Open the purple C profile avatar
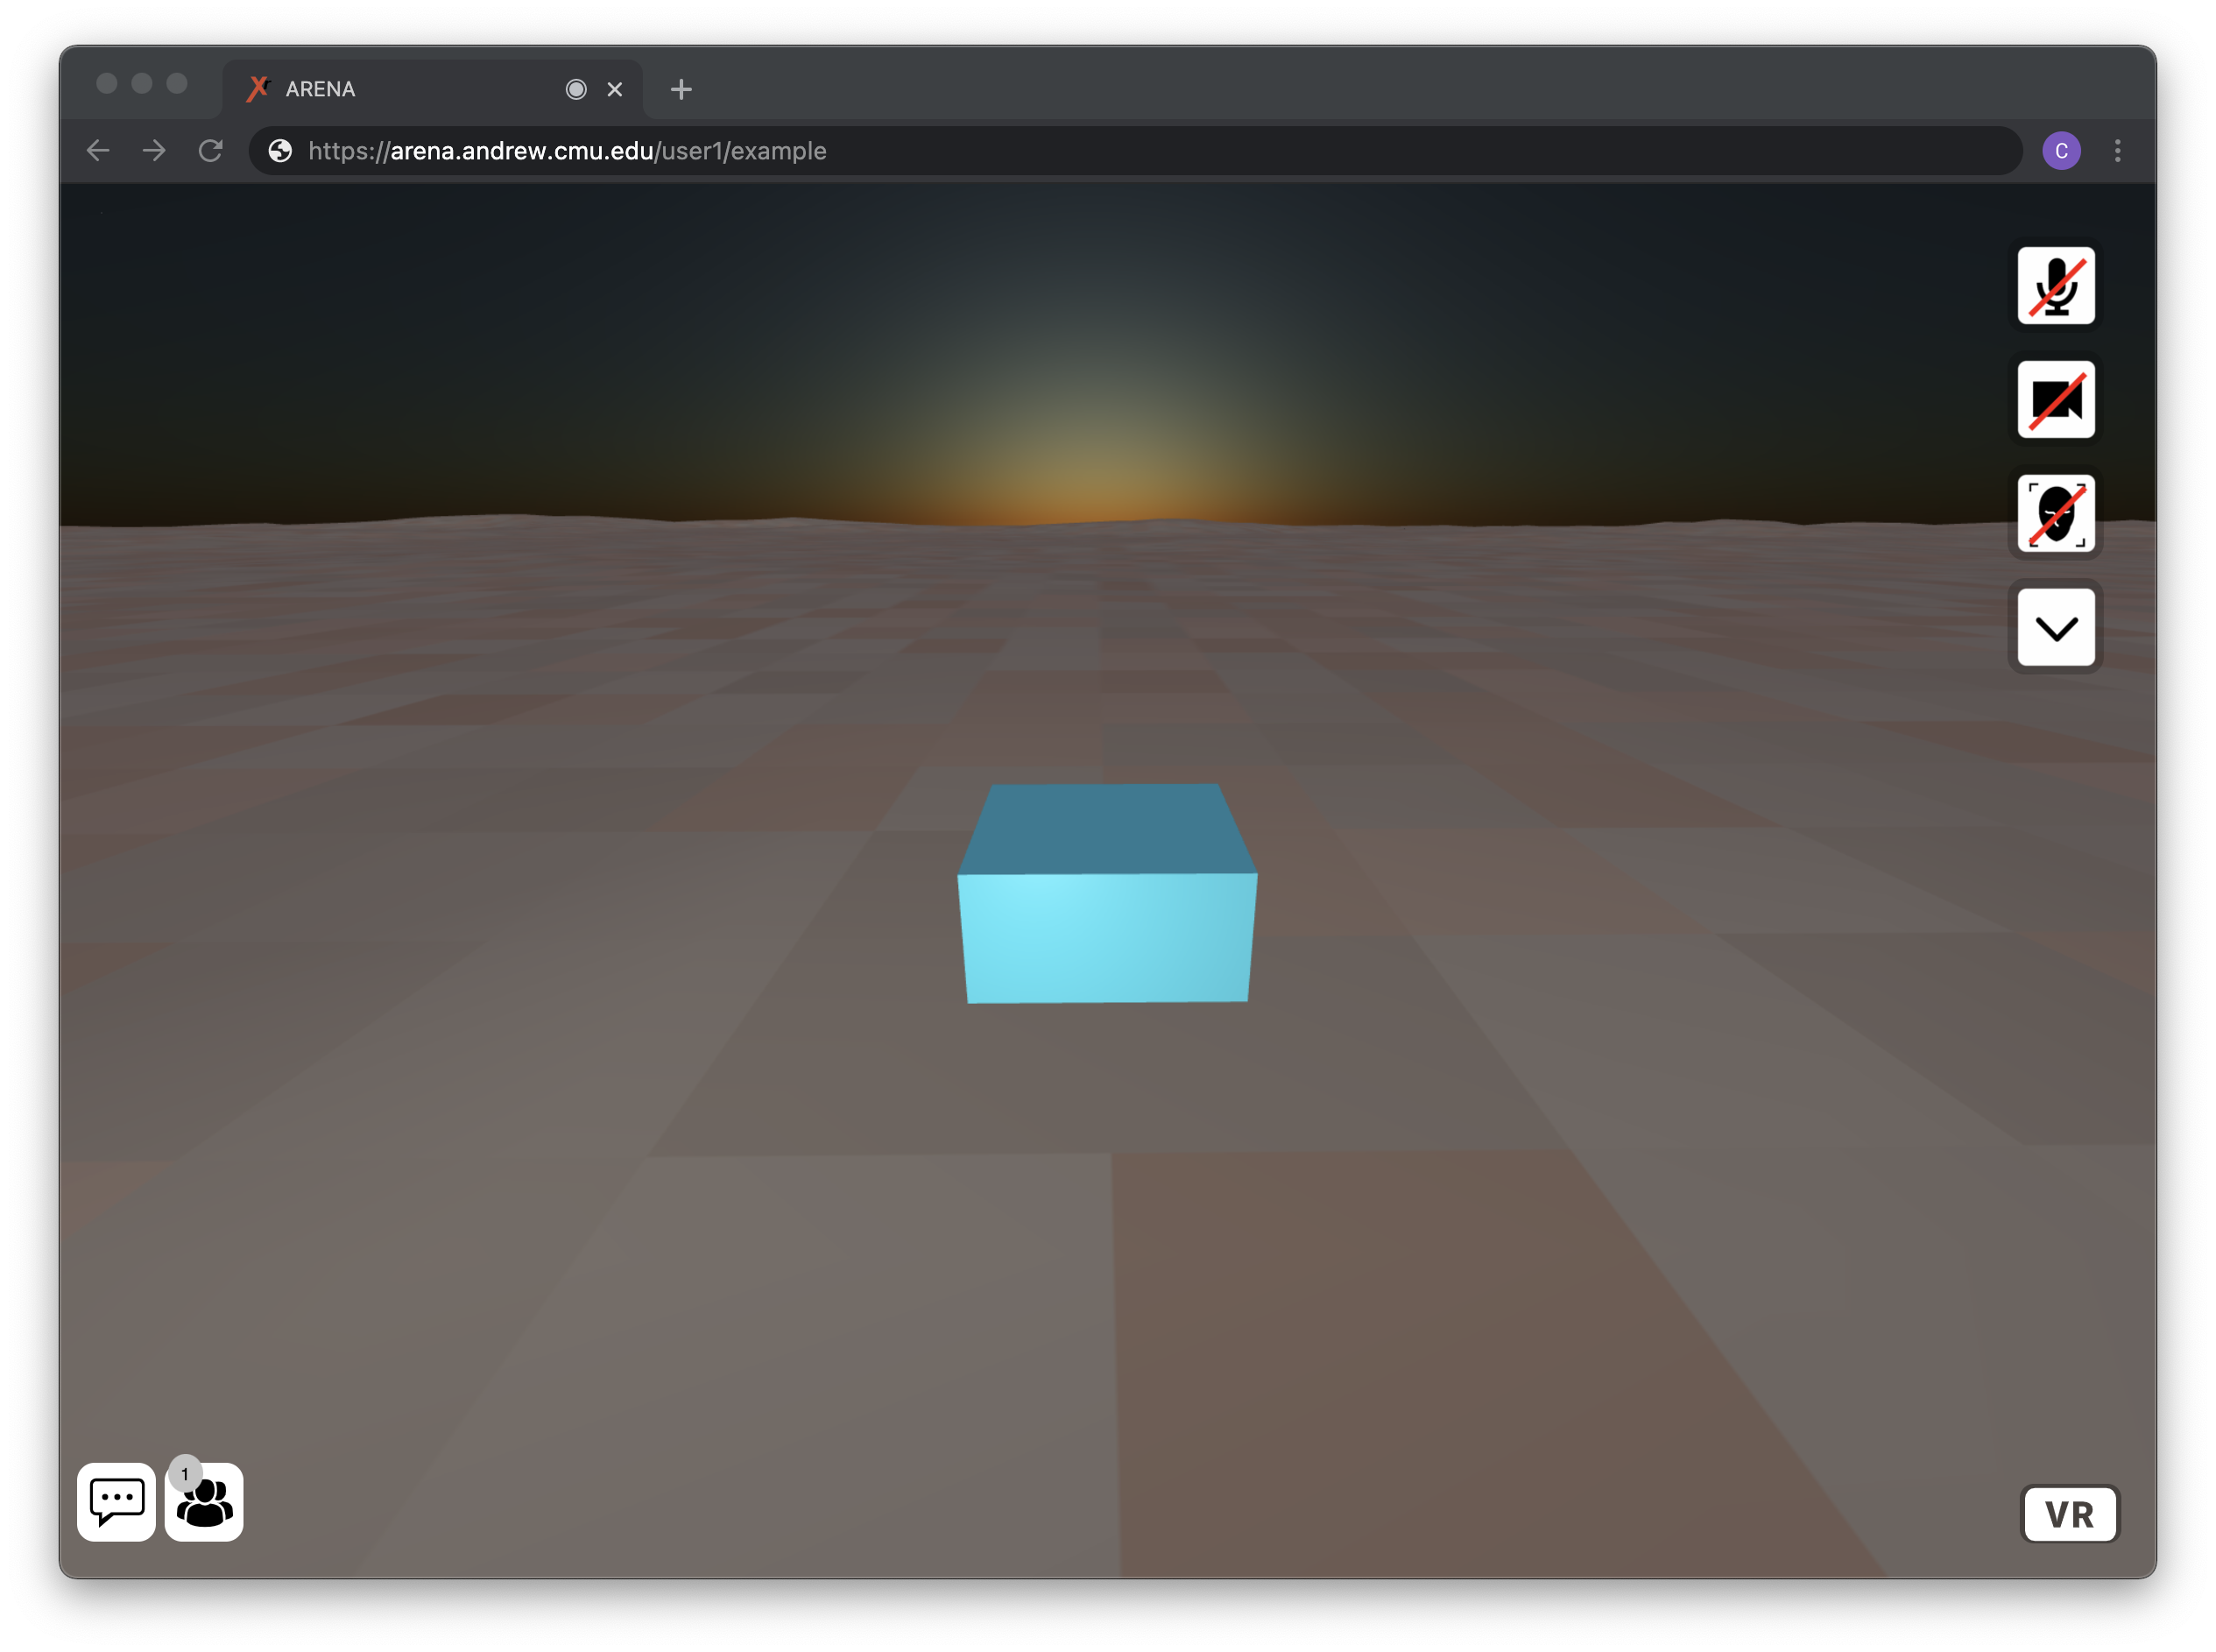Screen dimensions: 2216x1652 pos(2061,151)
